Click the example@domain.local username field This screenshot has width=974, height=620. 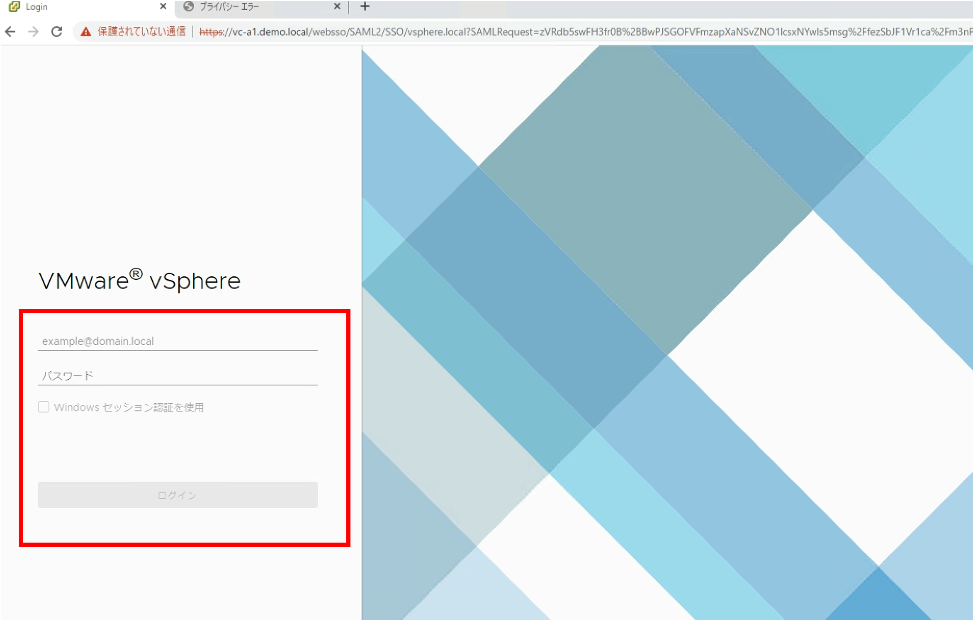point(177,340)
